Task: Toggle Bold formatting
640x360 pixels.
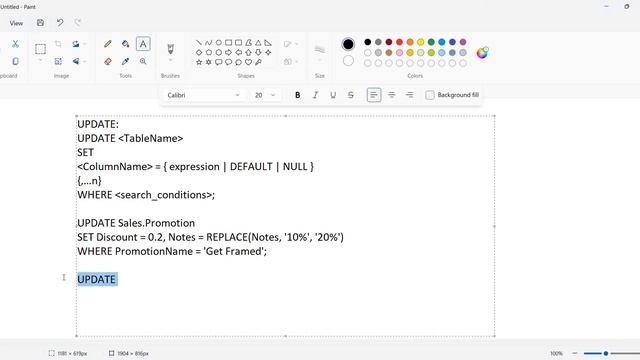Action: pos(298,95)
